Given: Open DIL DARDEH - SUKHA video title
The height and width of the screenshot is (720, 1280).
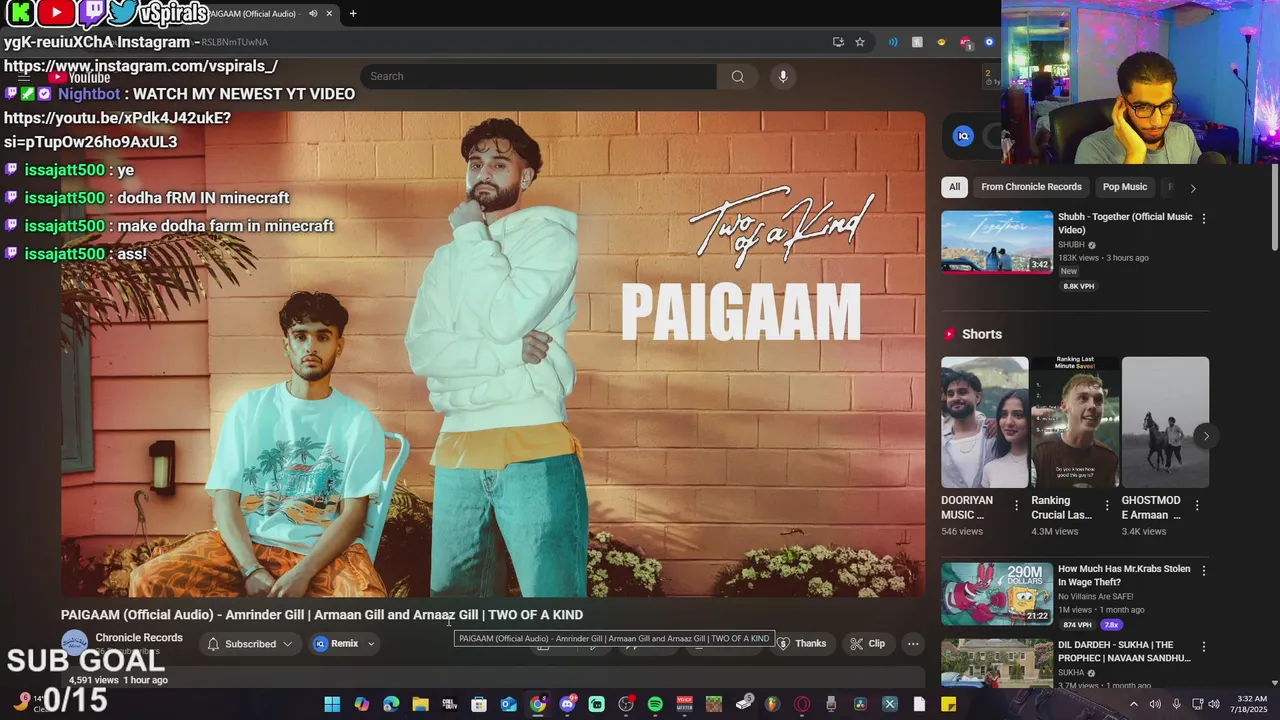Looking at the screenshot, I should pos(1124,651).
